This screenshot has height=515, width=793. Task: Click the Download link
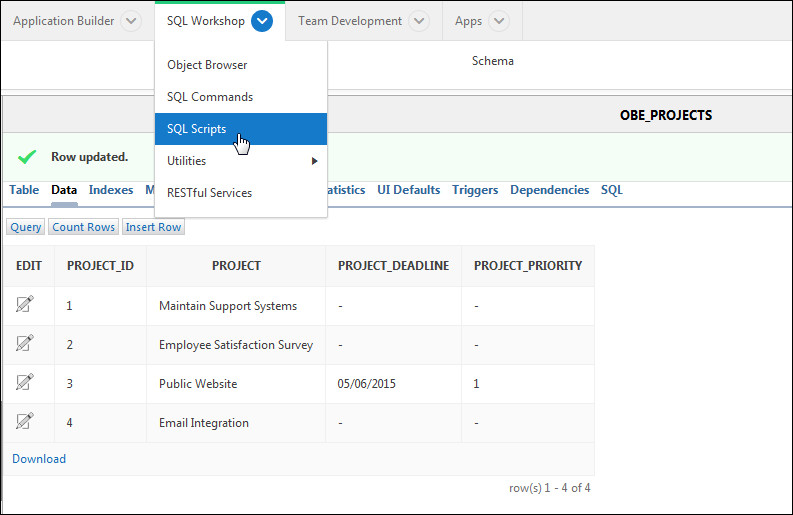[x=39, y=459]
